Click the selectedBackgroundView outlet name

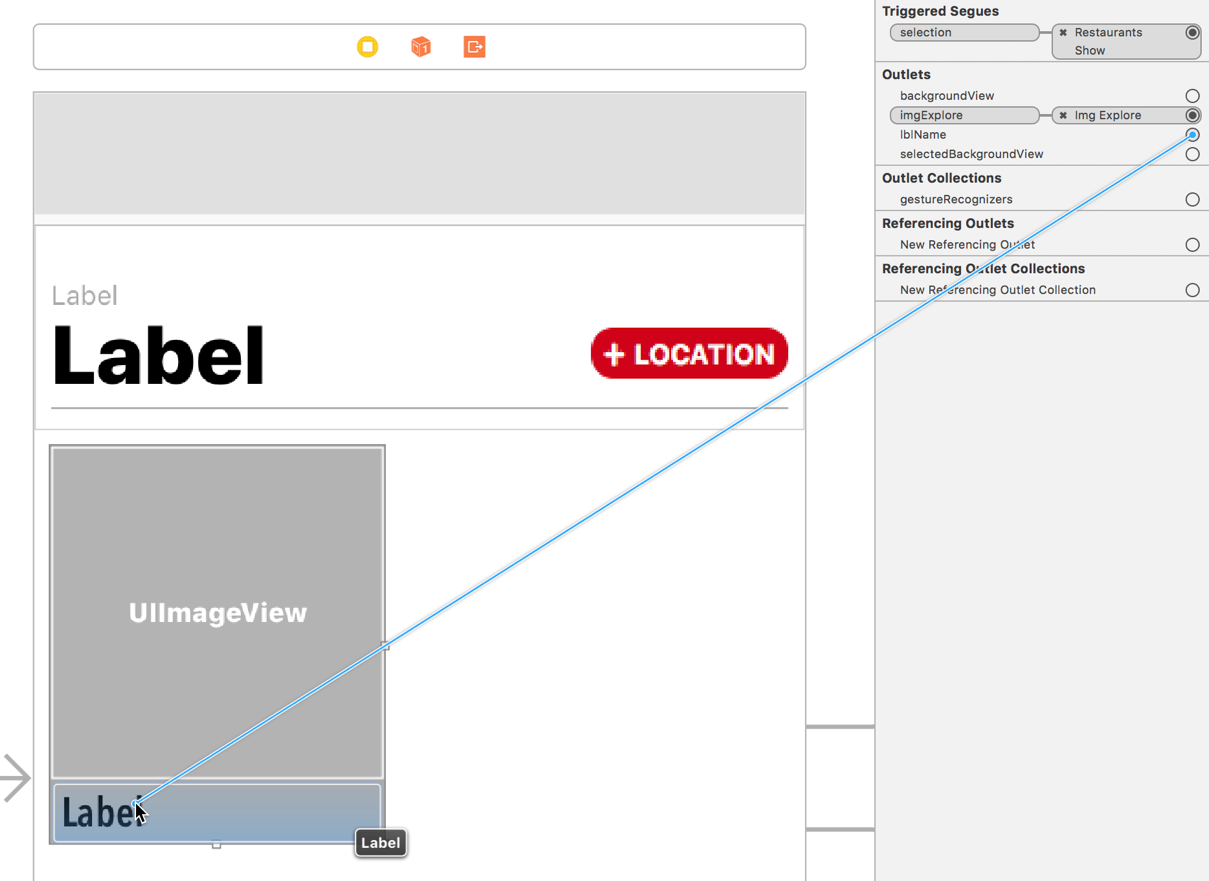(971, 155)
